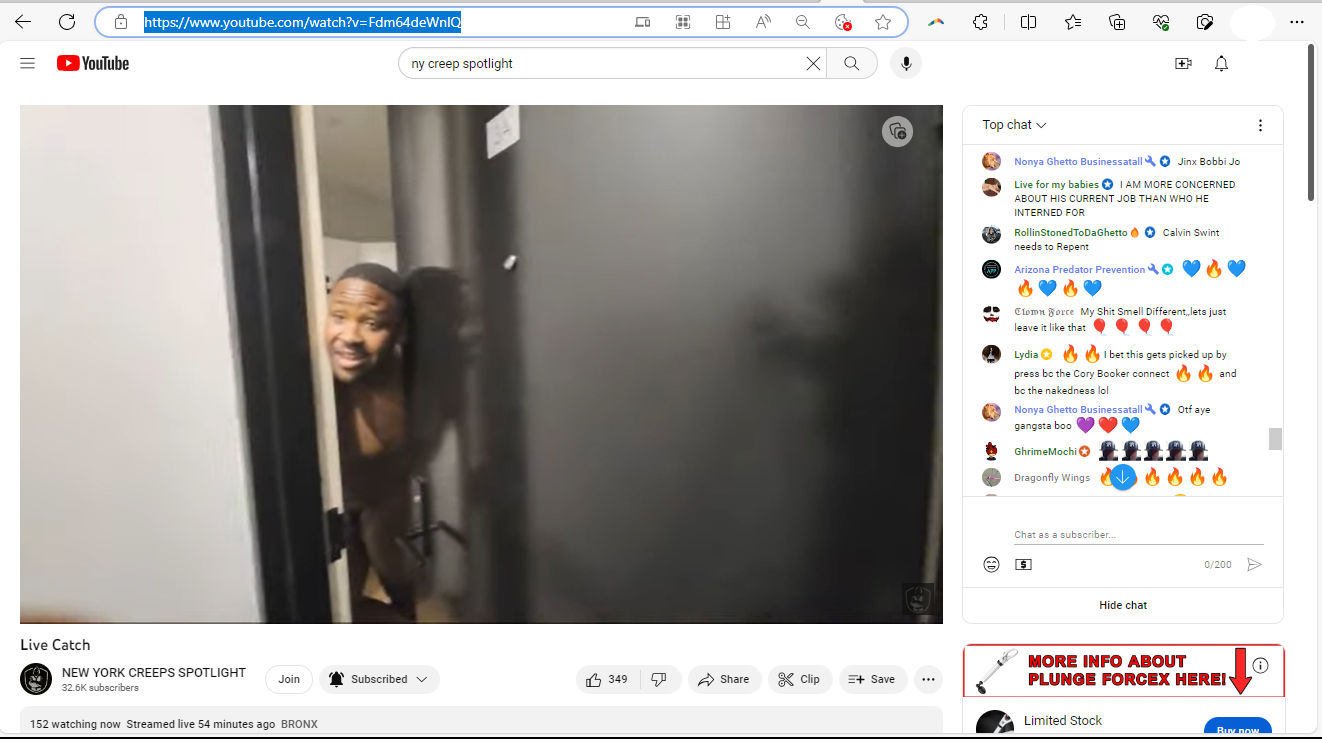Image resolution: width=1322 pixels, height=748 pixels.
Task: Open the YouTube hamburger guide menu
Action: pyautogui.click(x=28, y=63)
